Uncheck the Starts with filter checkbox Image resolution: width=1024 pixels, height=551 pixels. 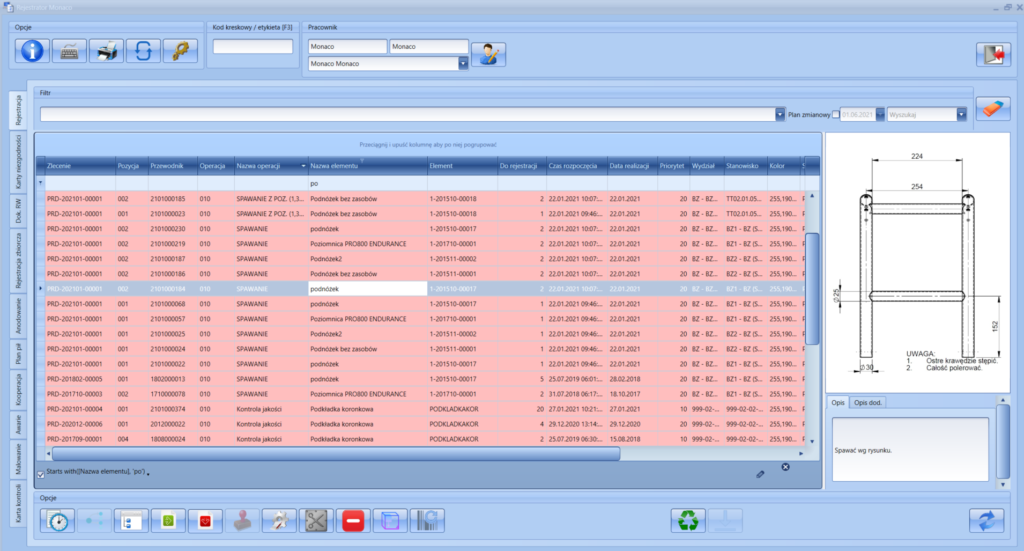41,473
